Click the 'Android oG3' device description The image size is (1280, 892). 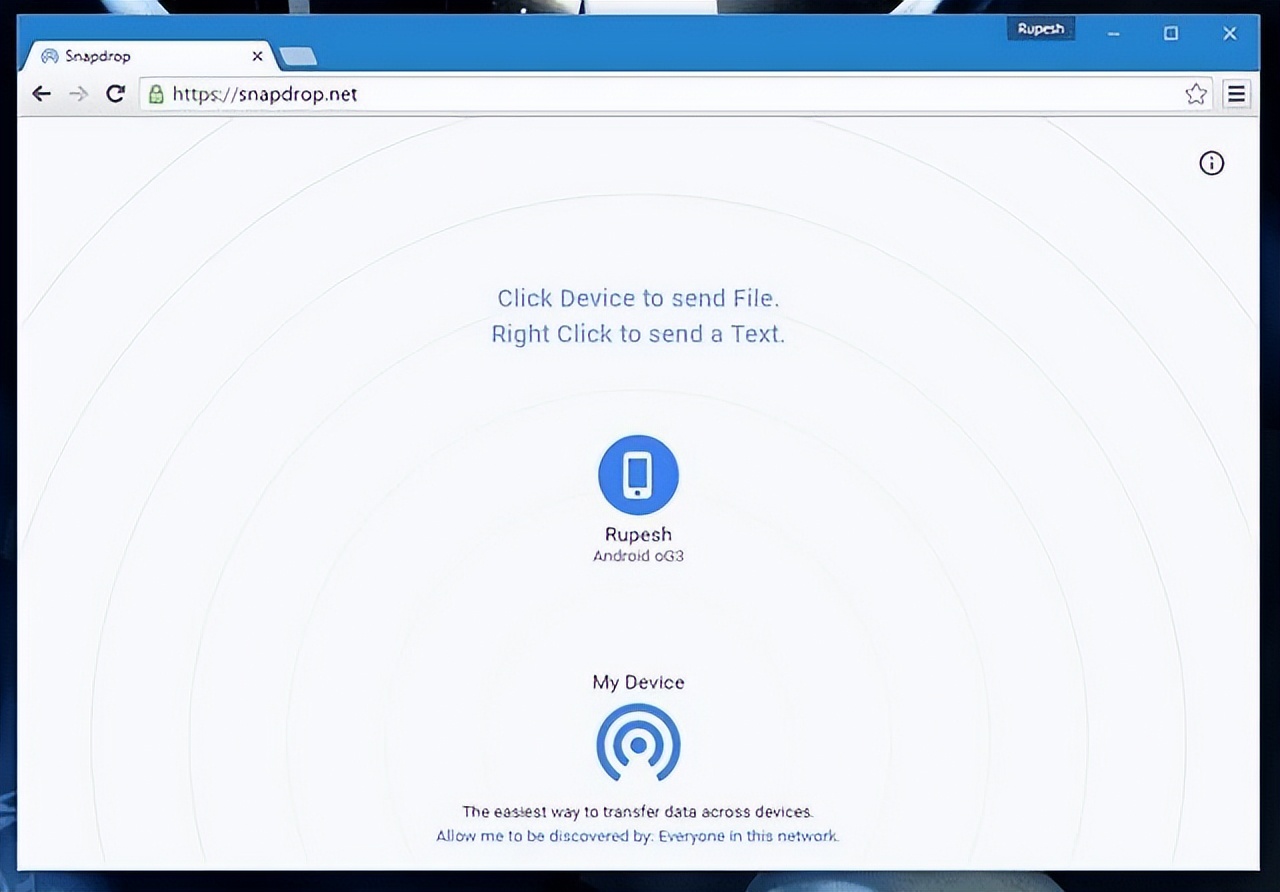[638, 556]
